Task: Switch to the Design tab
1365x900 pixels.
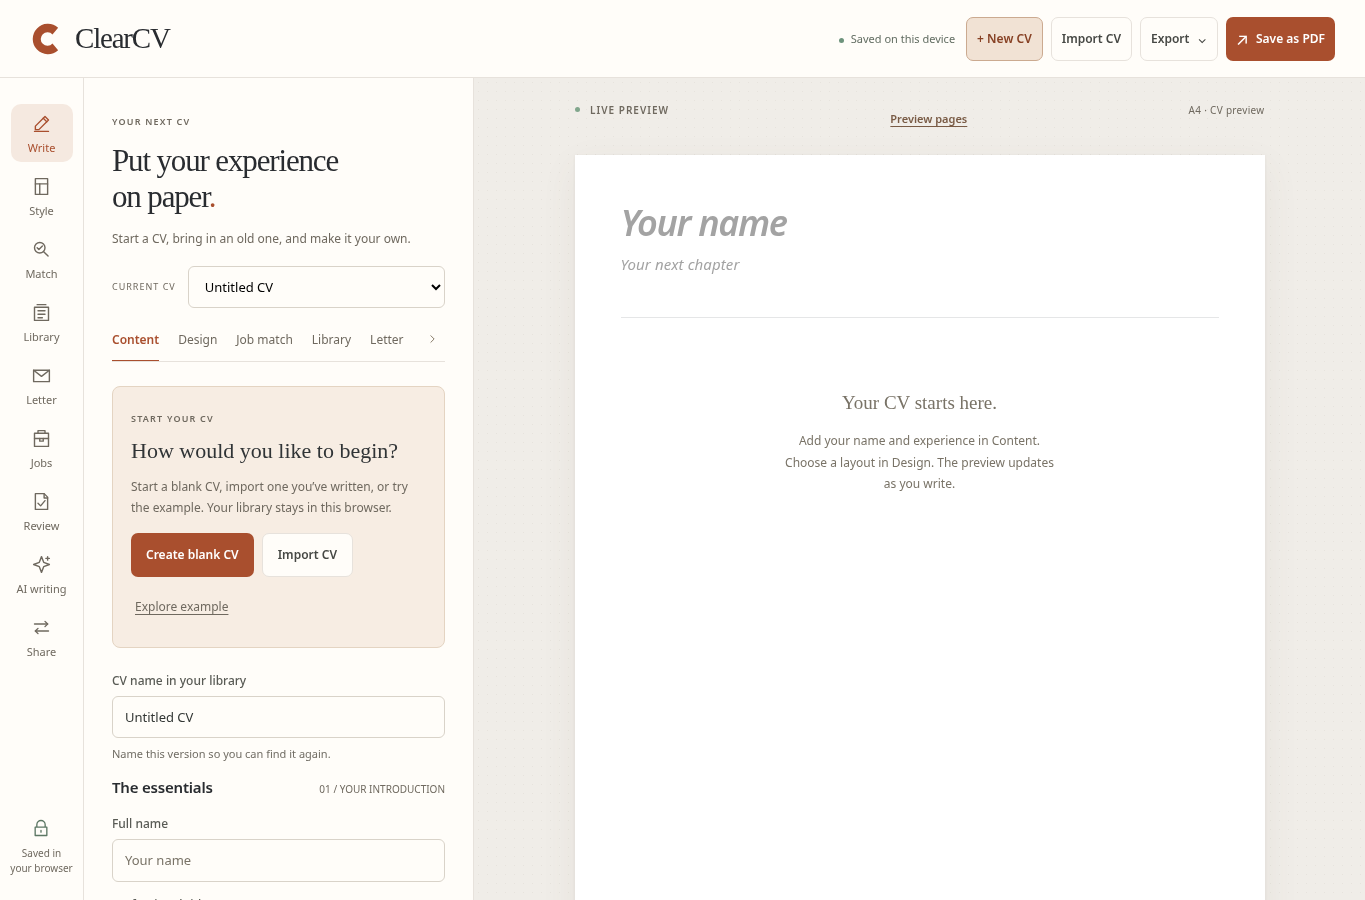Action: tap(198, 340)
